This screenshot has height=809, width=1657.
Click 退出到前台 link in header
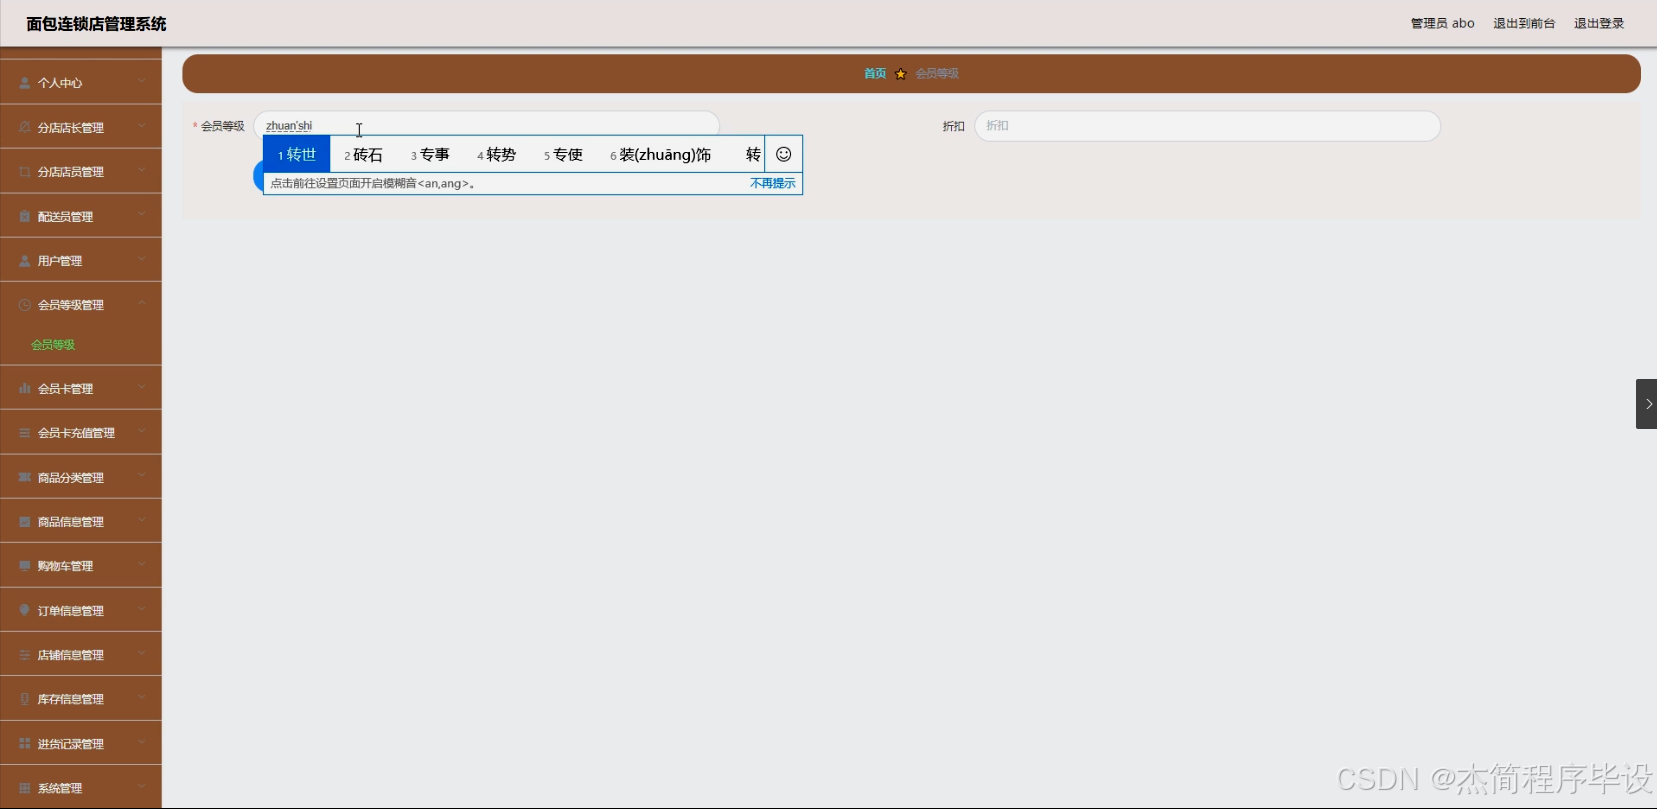(x=1524, y=23)
